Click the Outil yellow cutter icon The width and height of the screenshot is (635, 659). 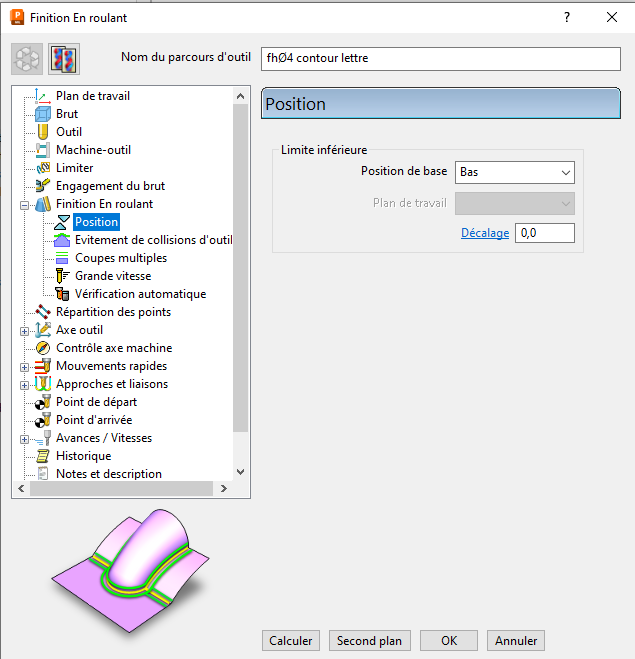click(x=43, y=132)
